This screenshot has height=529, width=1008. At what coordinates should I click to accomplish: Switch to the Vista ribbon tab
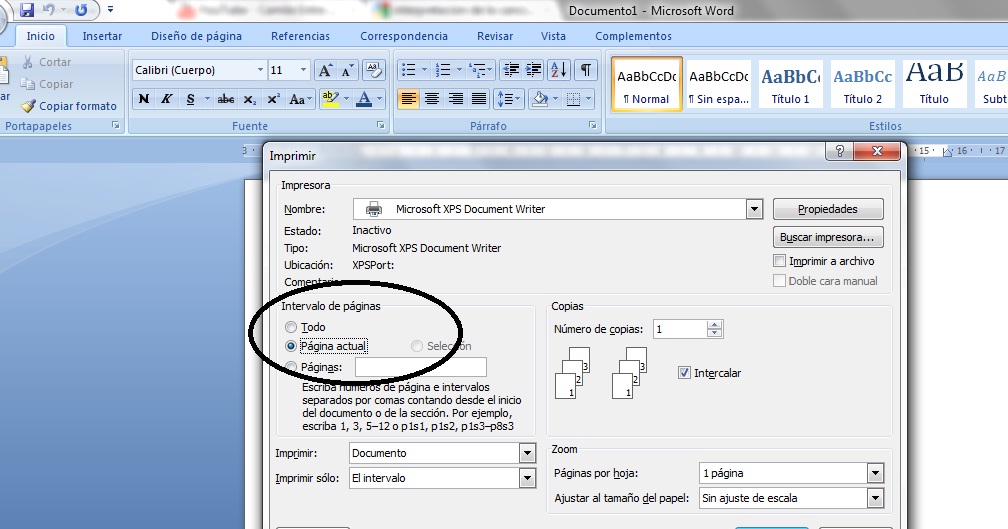tap(553, 36)
